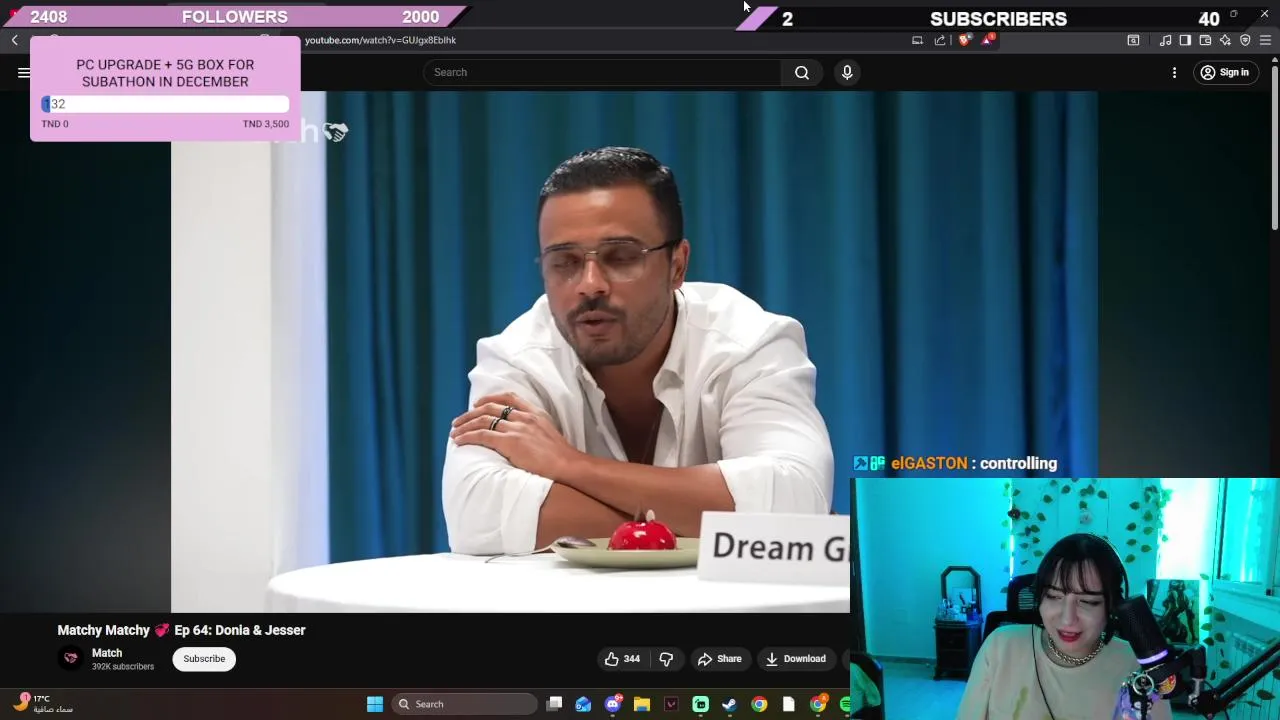Open File Explorer from the taskbar

pyautogui.click(x=642, y=704)
